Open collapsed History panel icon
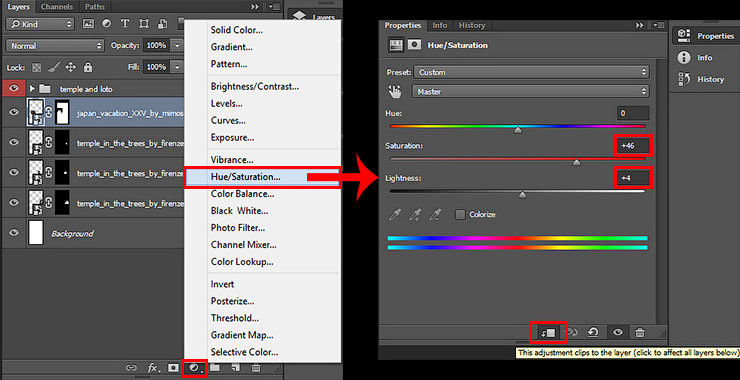Screen dimensions: 740x380 pos(683,79)
